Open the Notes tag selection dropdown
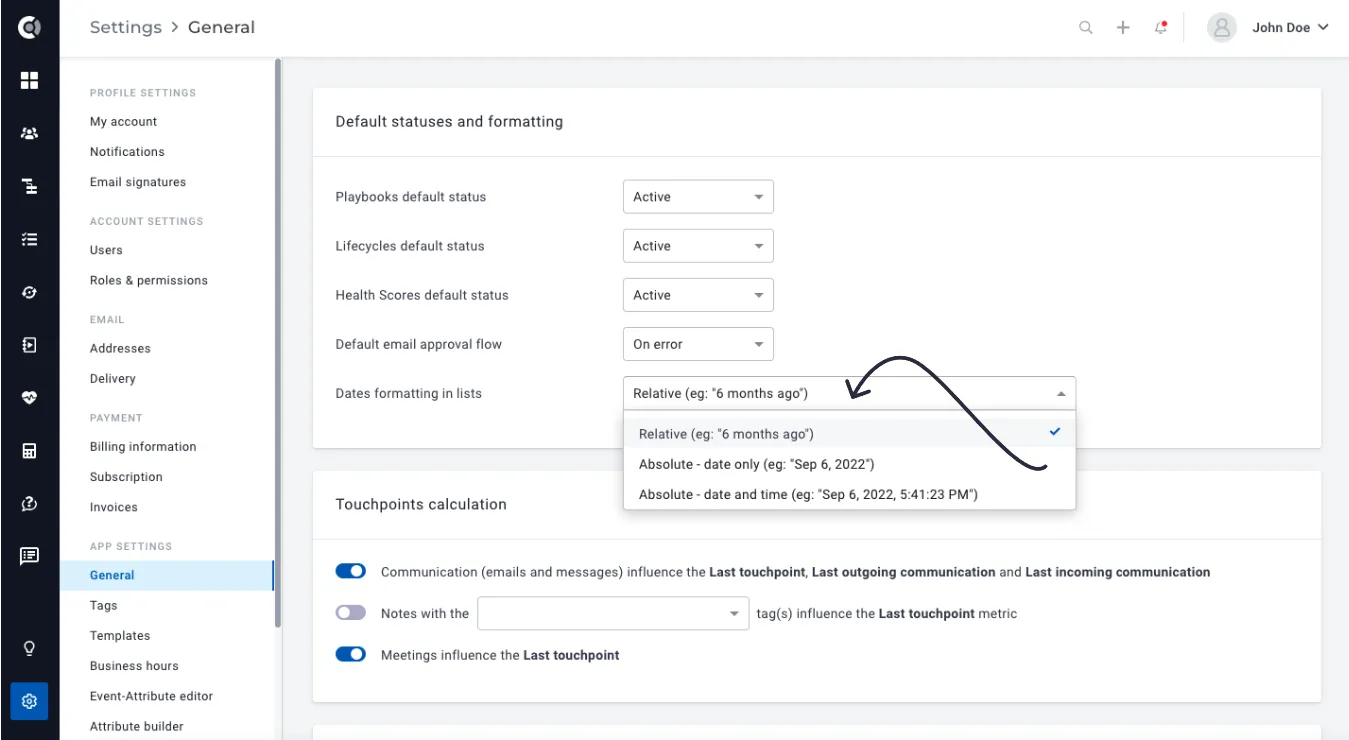The image size is (1349, 740). tap(613, 613)
